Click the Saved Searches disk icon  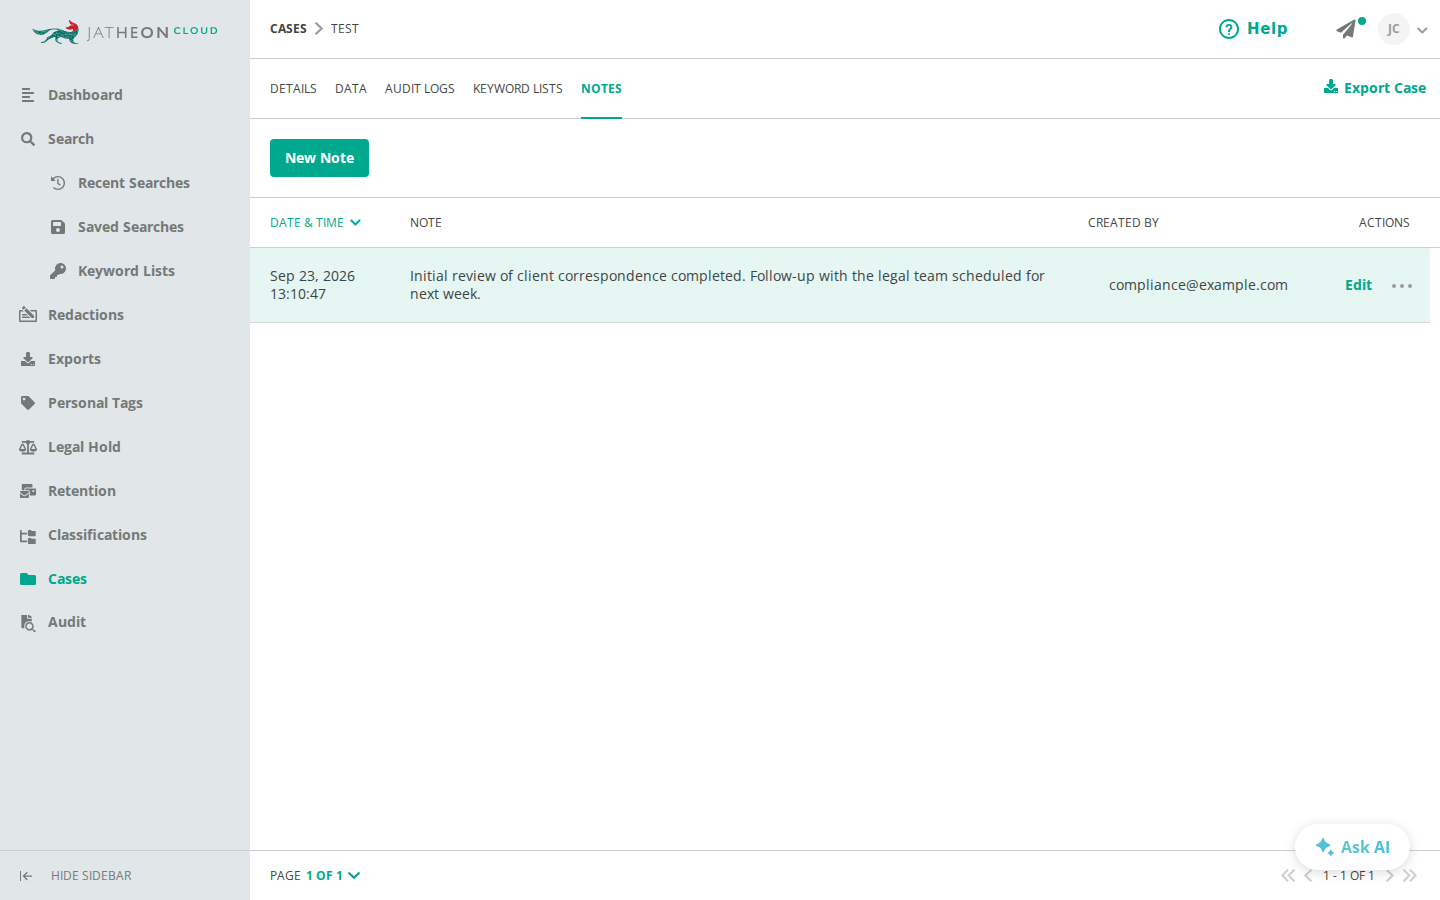(x=58, y=227)
